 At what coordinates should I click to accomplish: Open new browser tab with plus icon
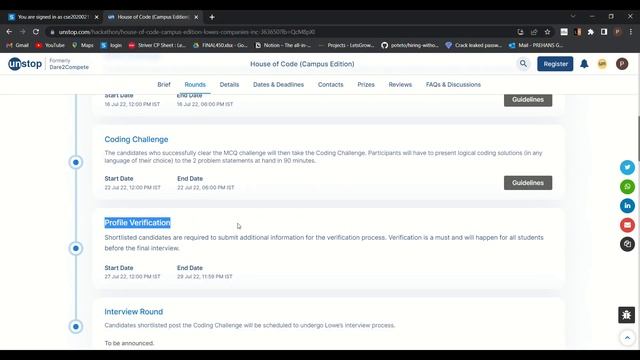tap(212, 17)
